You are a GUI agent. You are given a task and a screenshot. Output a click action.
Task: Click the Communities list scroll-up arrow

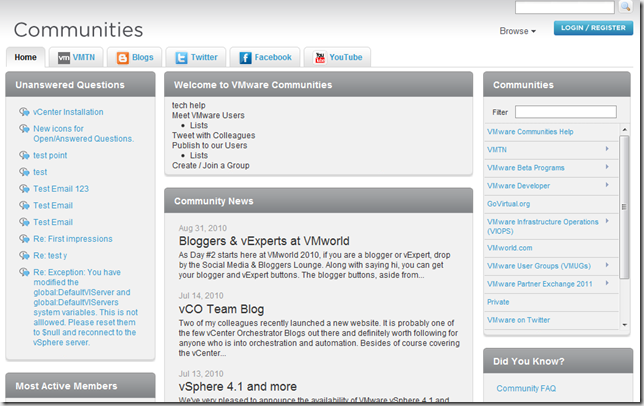624,129
